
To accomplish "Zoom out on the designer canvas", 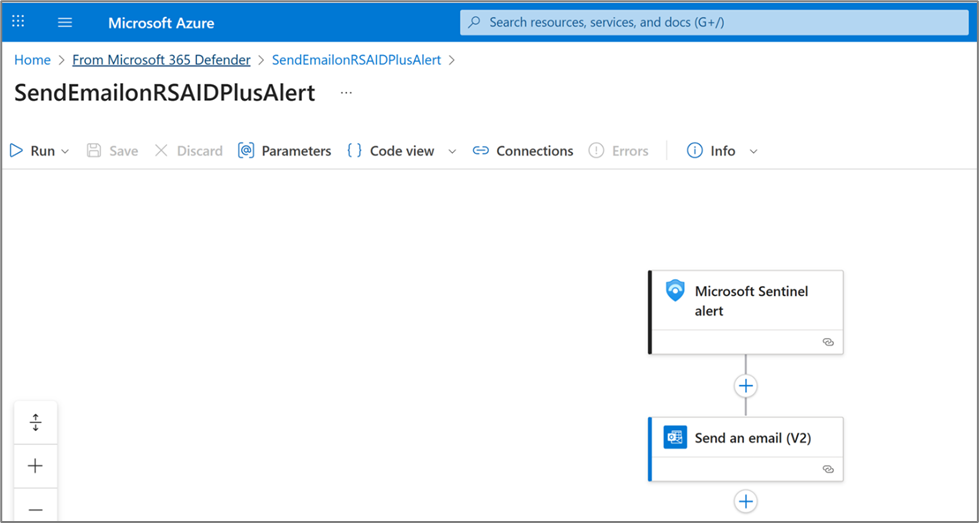I will [36, 508].
